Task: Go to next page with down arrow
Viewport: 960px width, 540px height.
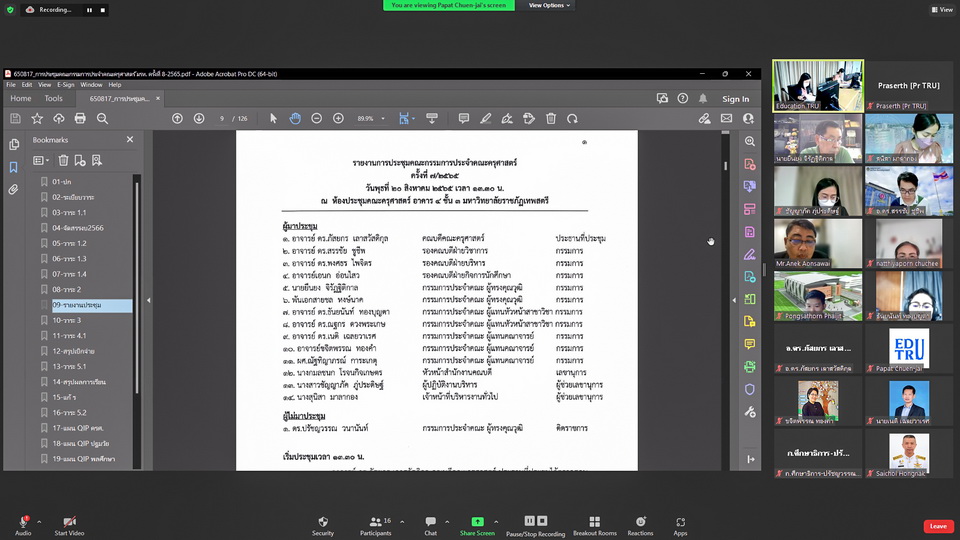Action: pyautogui.click(x=199, y=119)
